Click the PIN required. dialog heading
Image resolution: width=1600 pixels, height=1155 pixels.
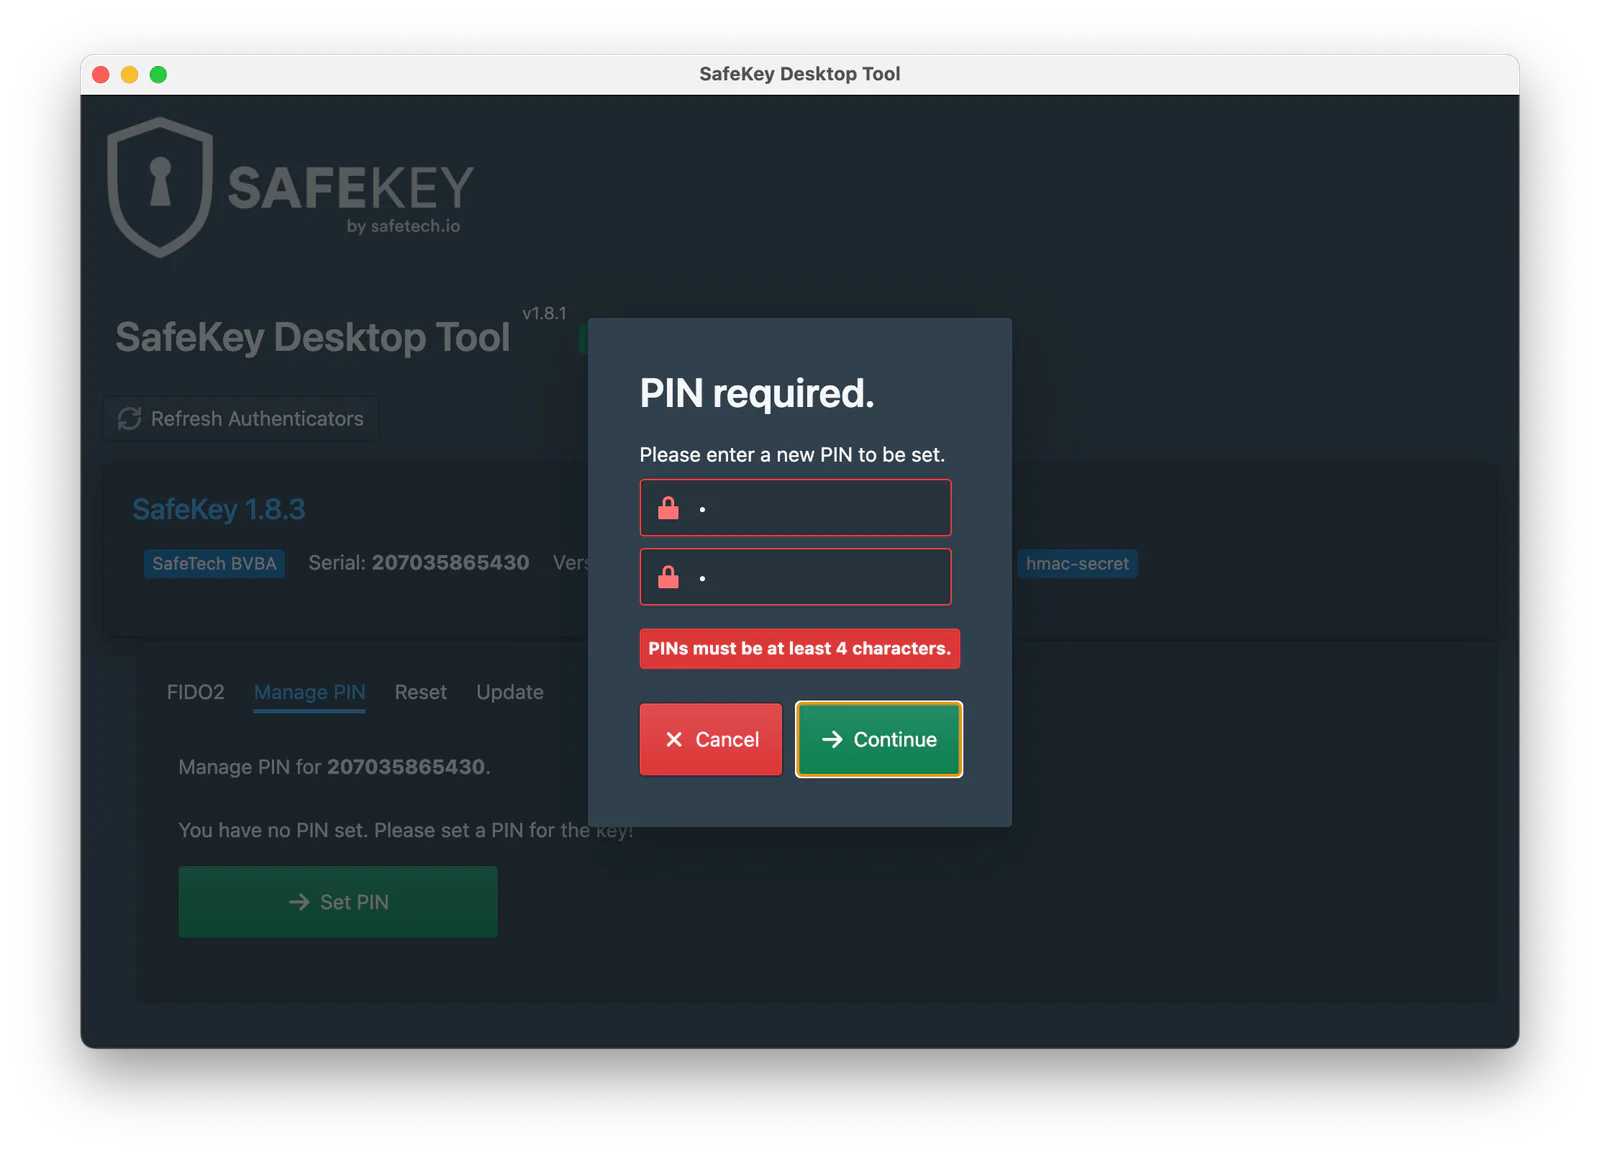757,393
